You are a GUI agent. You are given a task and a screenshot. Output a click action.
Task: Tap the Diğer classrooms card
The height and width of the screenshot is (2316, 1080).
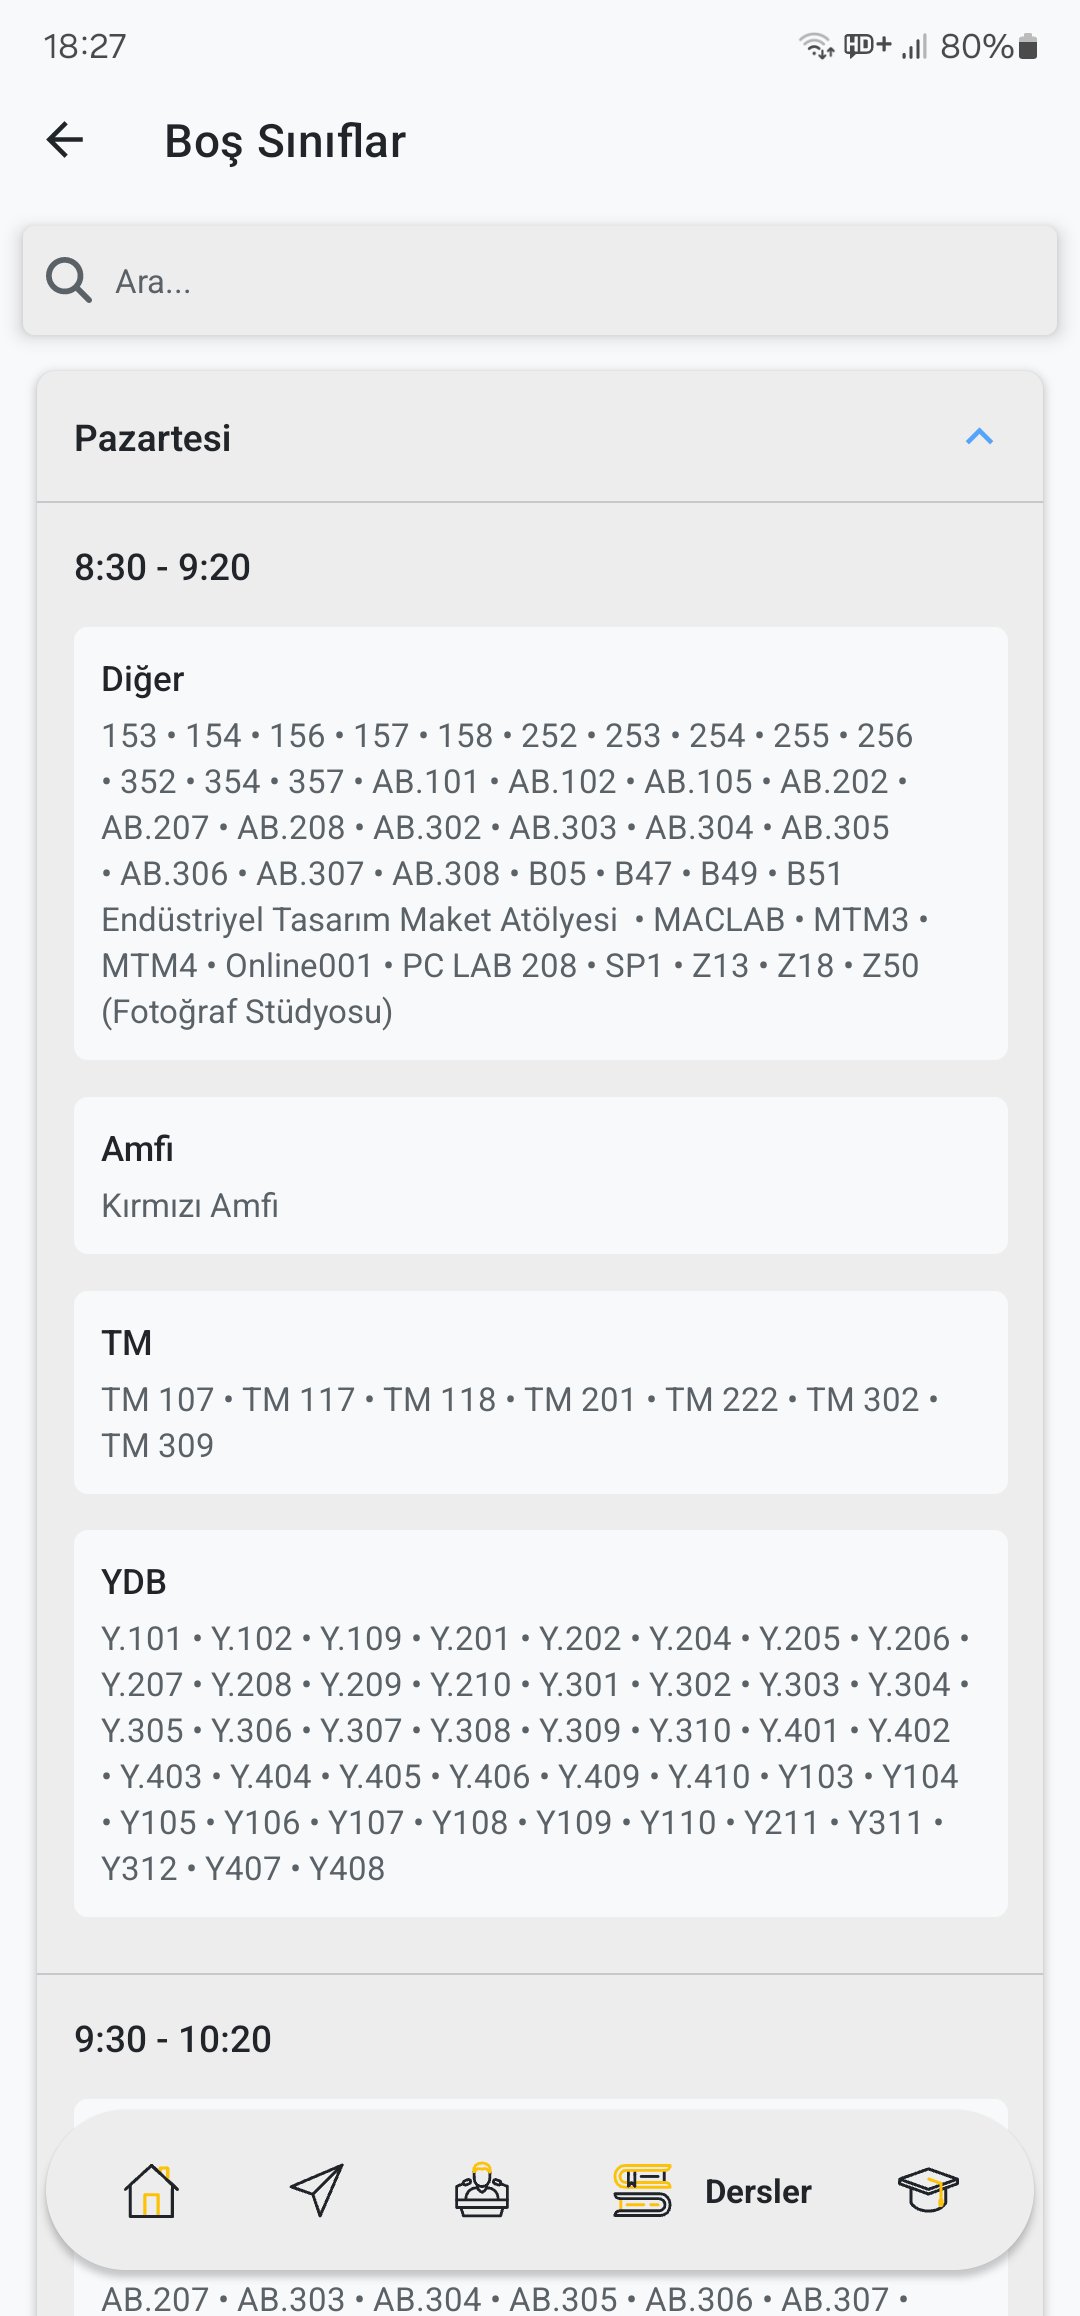coord(541,843)
